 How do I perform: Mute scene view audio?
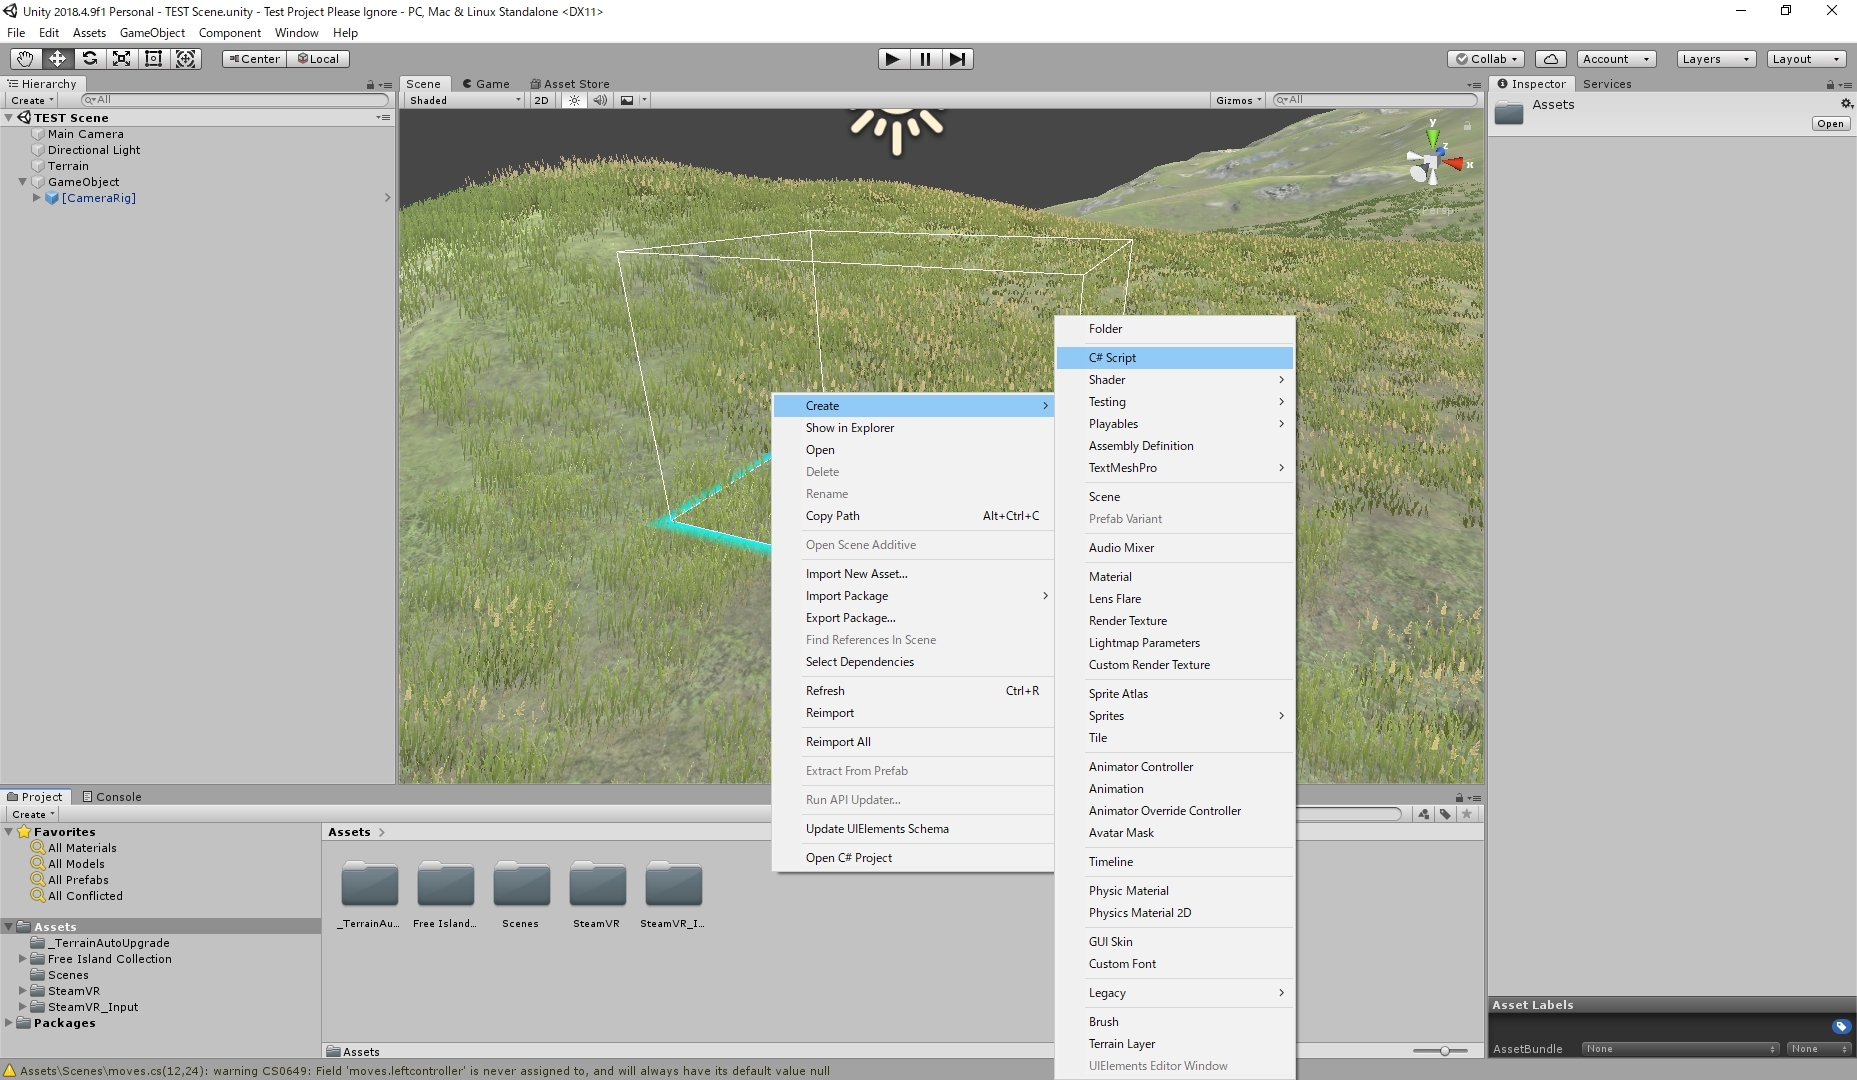600,100
